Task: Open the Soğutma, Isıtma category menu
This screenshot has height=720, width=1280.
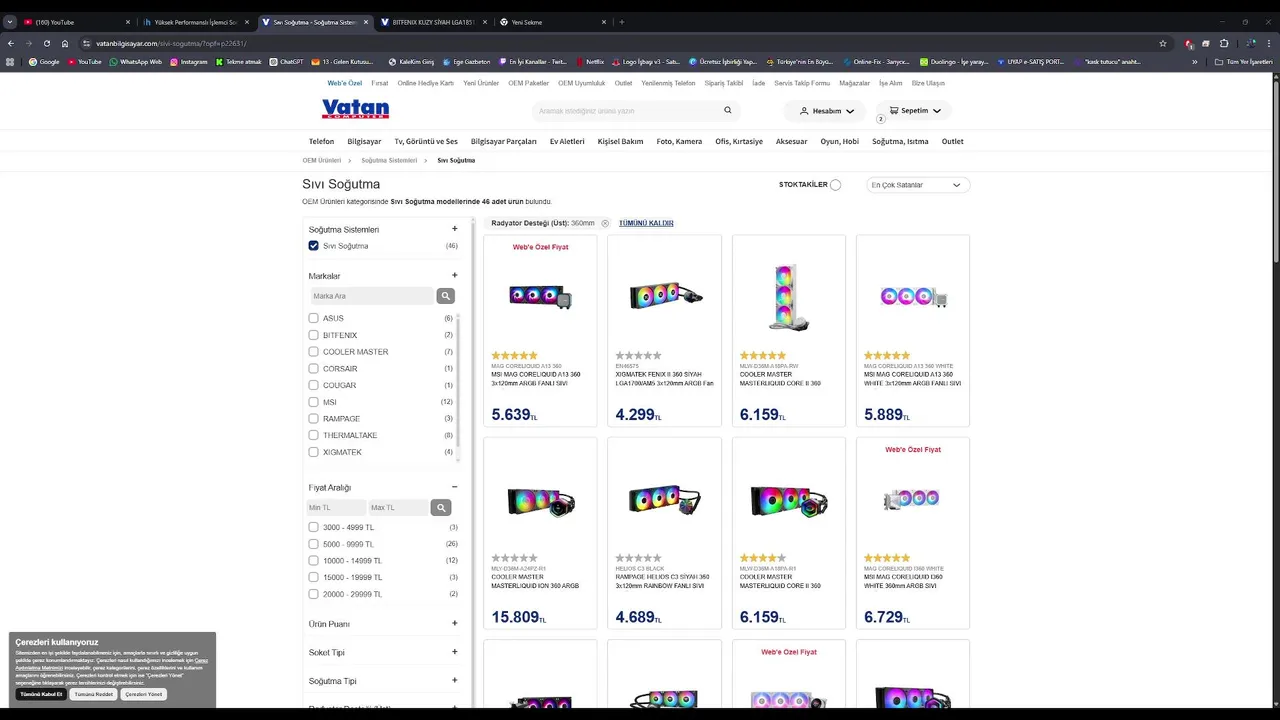Action: click(900, 141)
